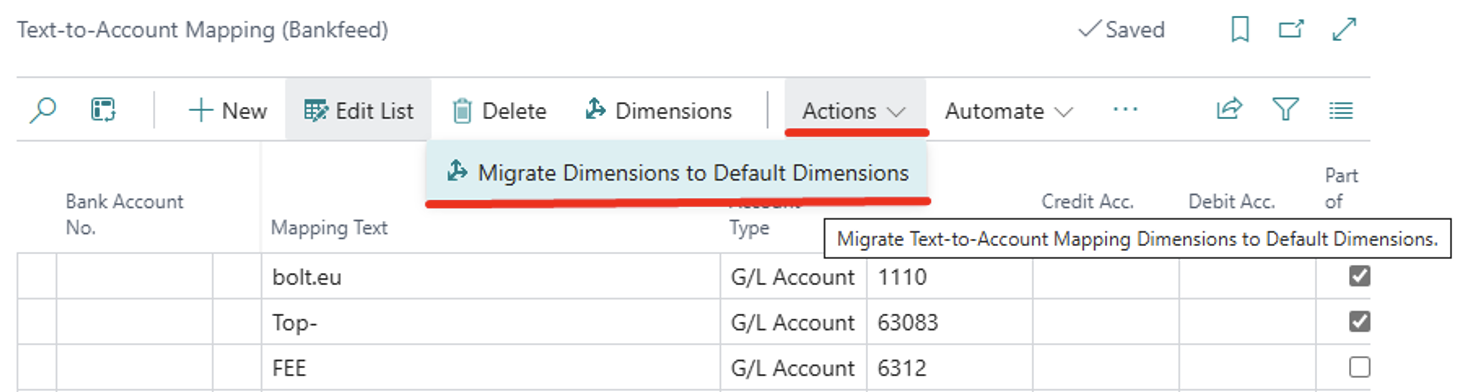Image resolution: width=1467 pixels, height=392 pixels.
Task: Check the FEE row checkbox
Action: pyautogui.click(x=1359, y=366)
